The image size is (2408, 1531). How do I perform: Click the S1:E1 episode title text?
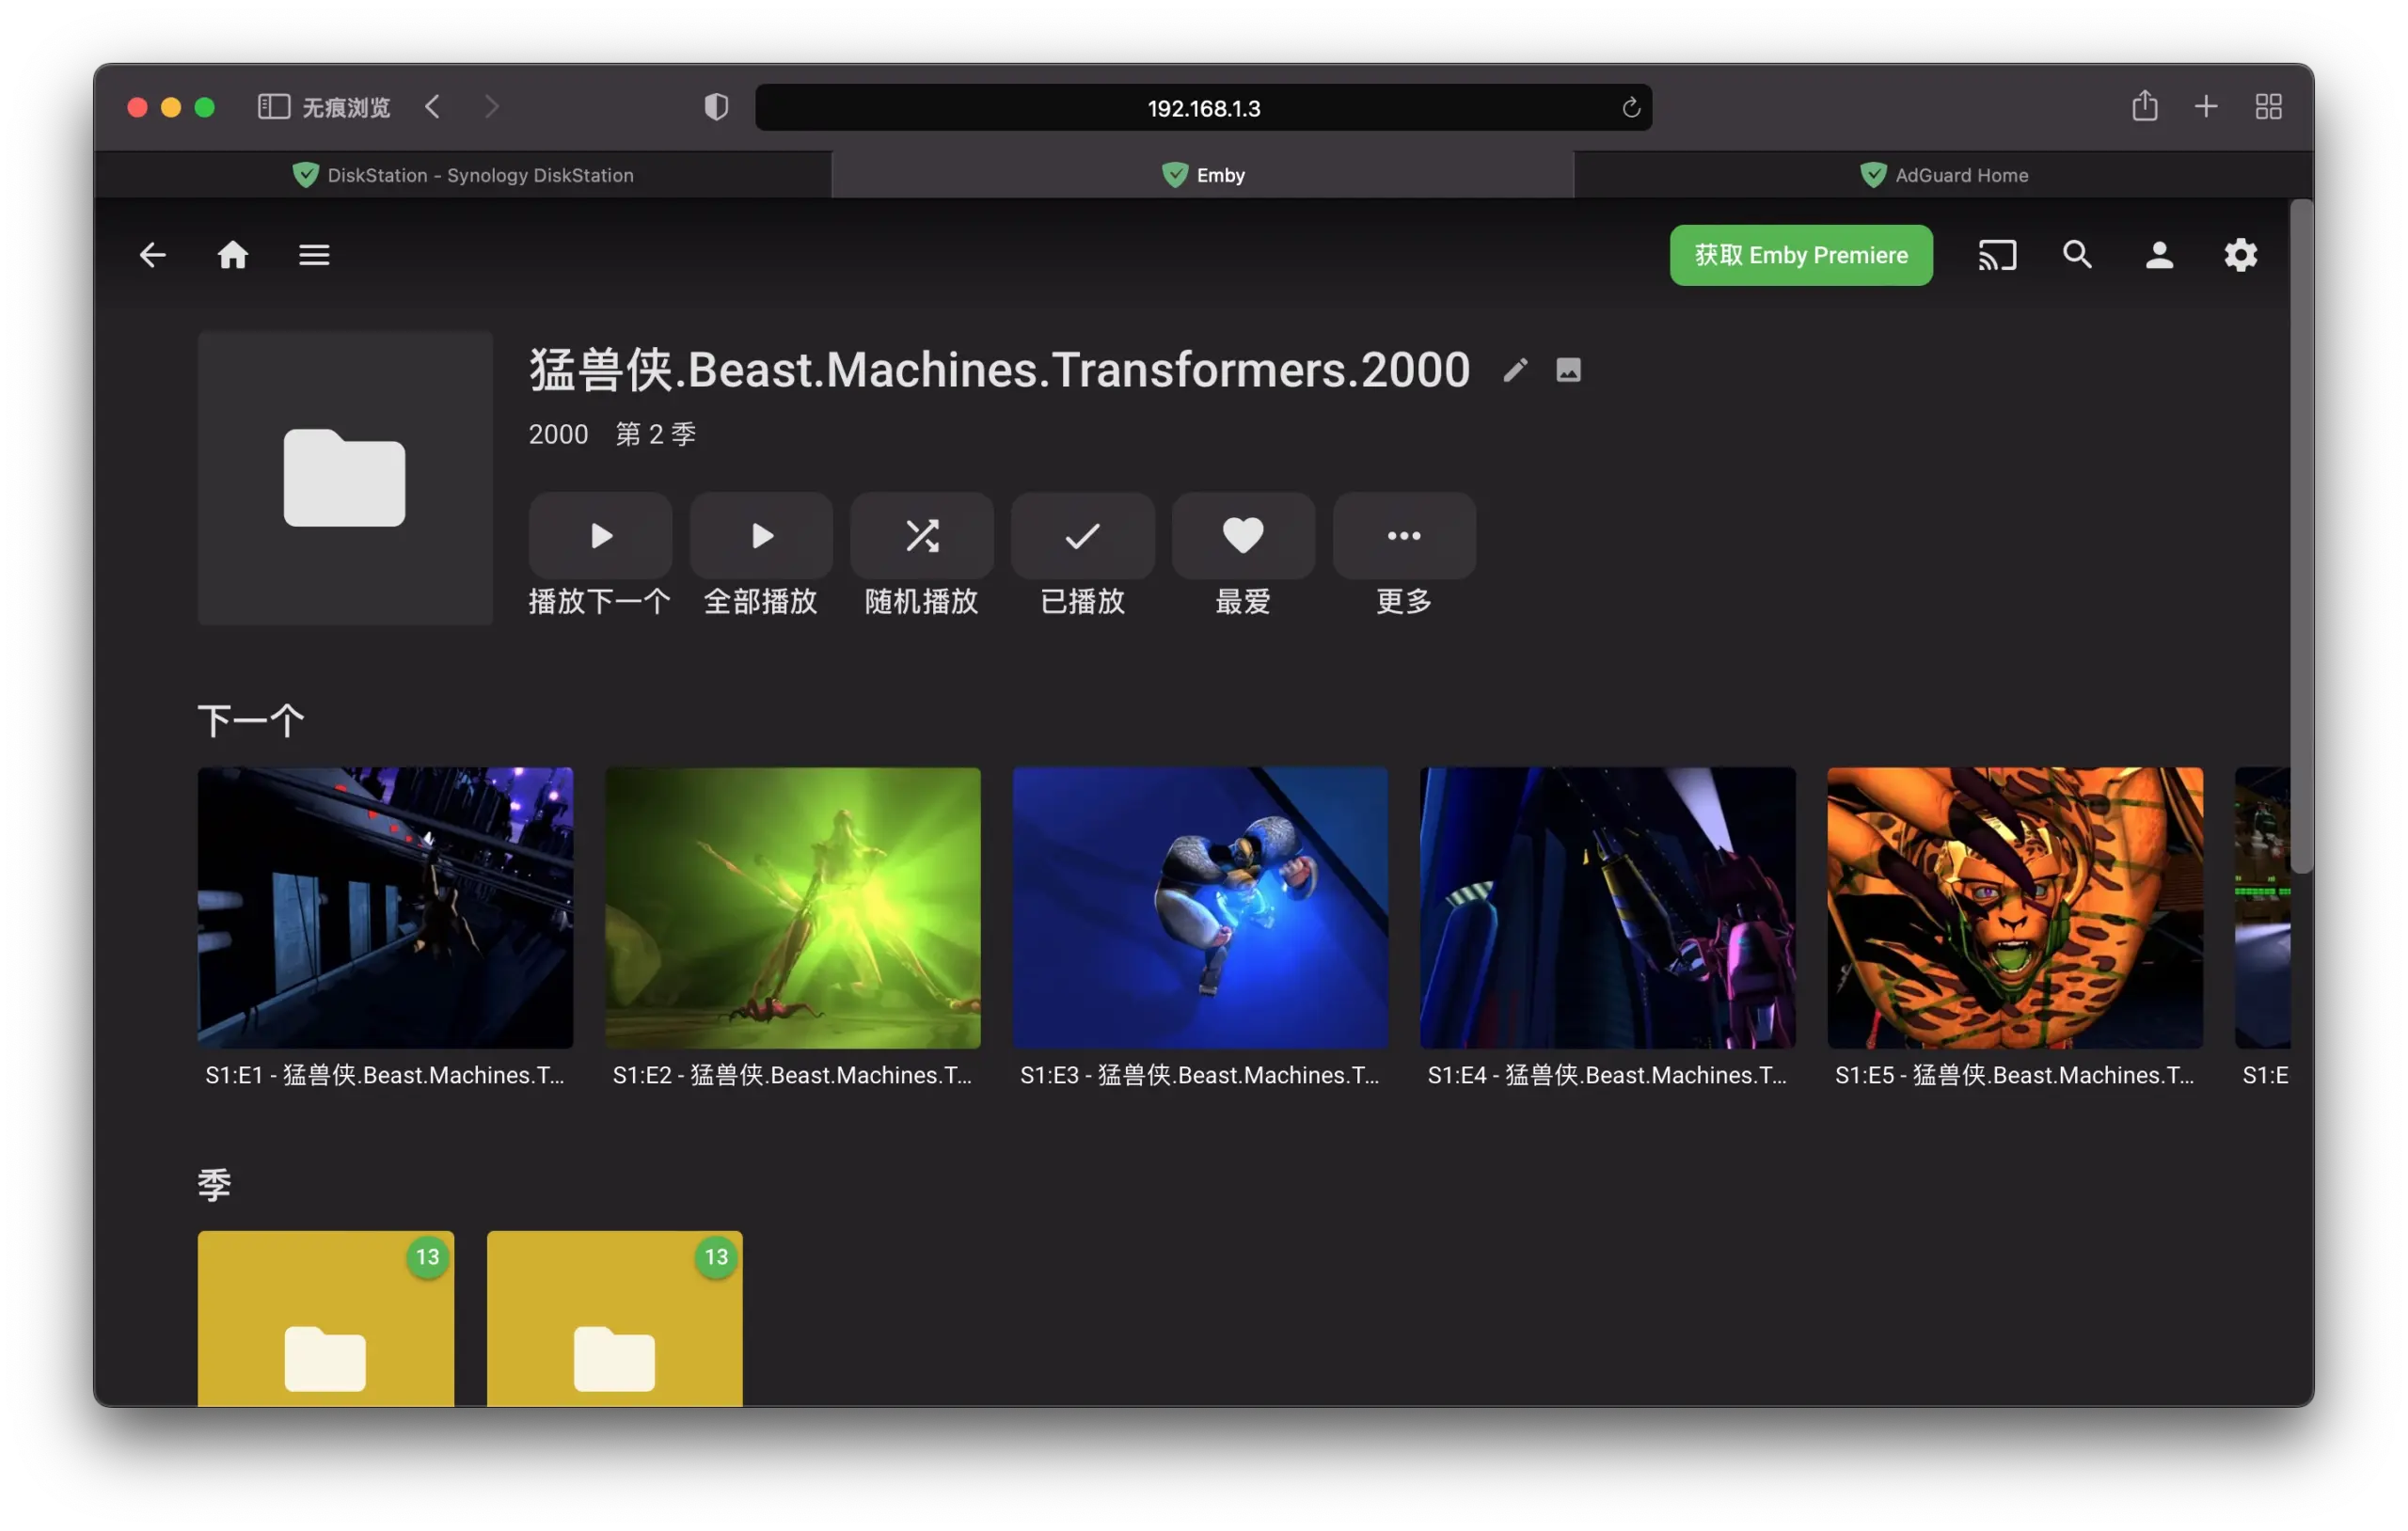point(385,1075)
